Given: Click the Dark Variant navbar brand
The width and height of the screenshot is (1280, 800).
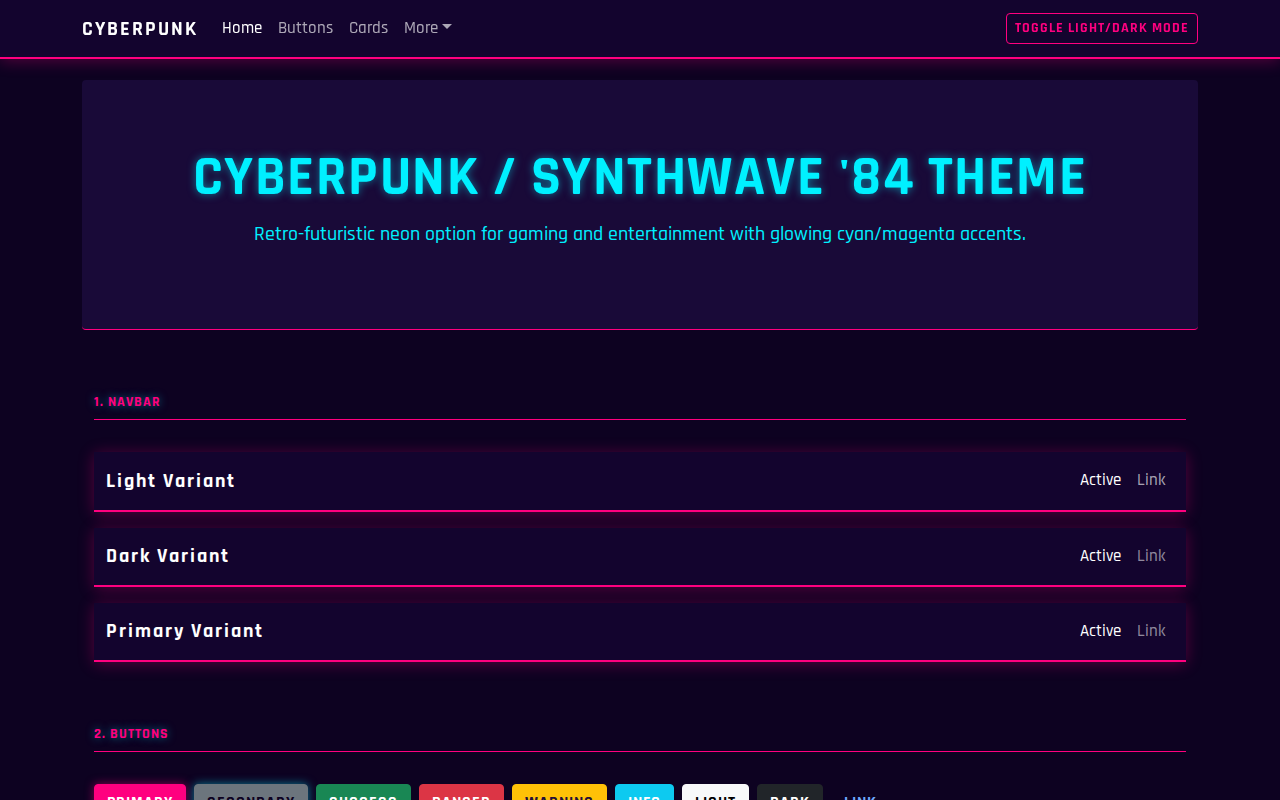Looking at the screenshot, I should (167, 556).
